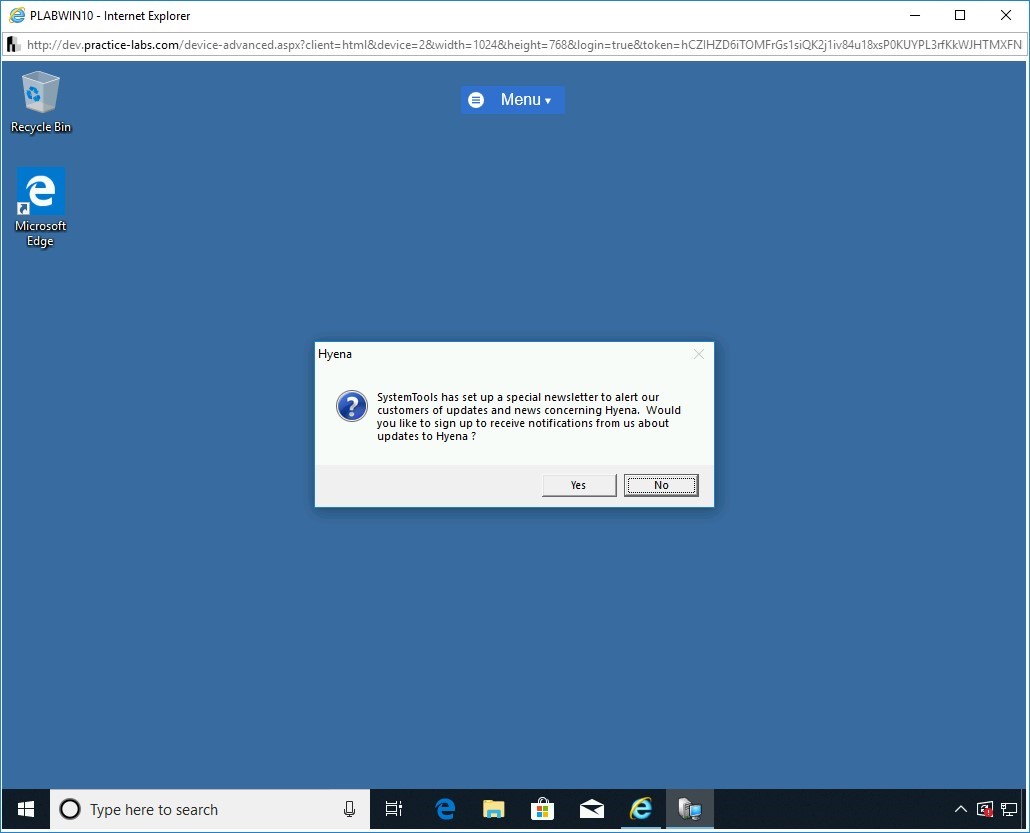Show hidden system tray icons

[x=961, y=809]
